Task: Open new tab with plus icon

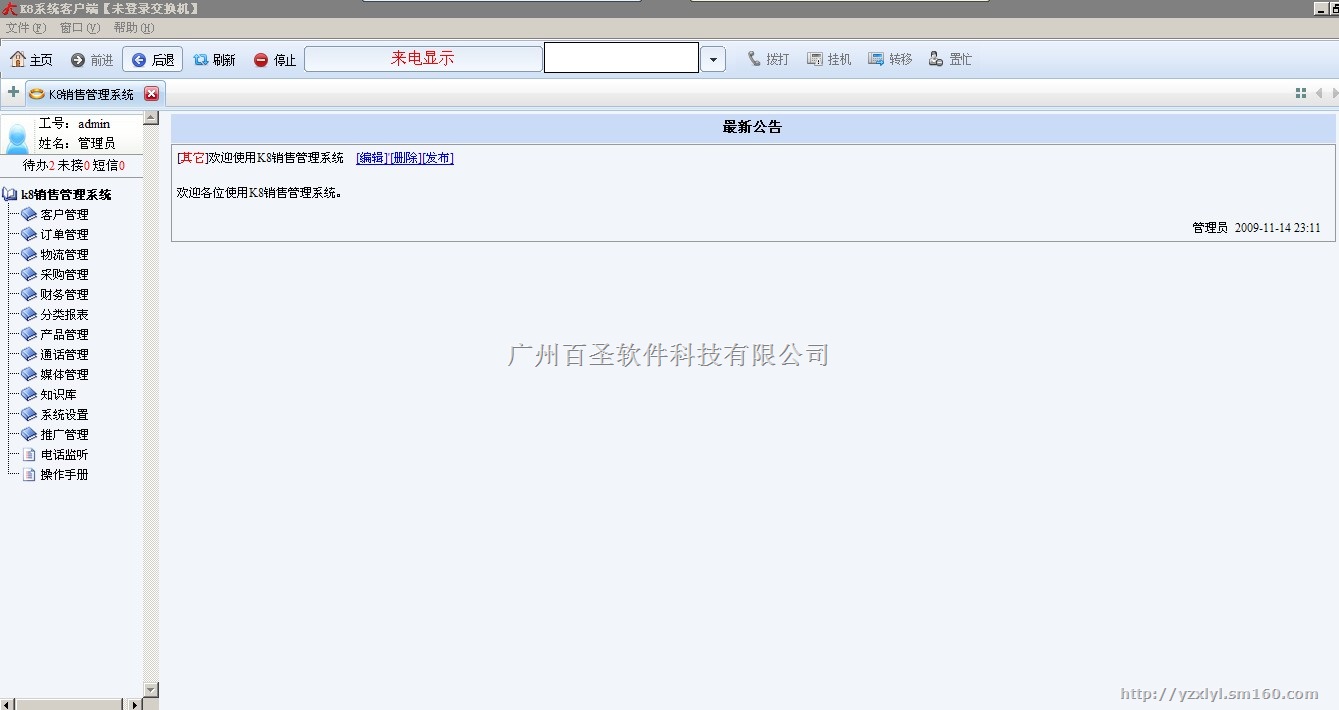Action: tap(13, 93)
